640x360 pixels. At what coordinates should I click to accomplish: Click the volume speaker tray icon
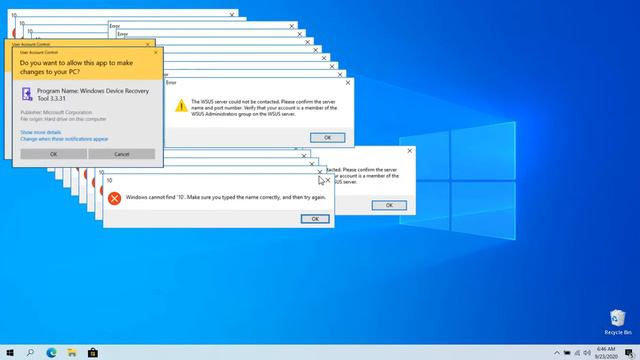[x=587, y=353]
